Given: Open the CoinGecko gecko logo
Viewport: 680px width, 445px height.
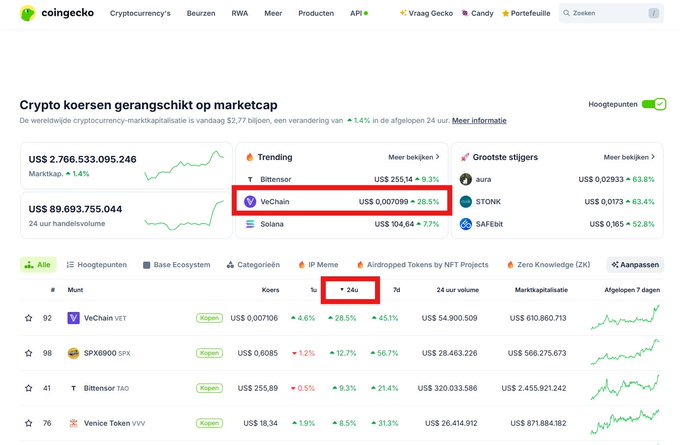Looking at the screenshot, I should click(x=27, y=13).
